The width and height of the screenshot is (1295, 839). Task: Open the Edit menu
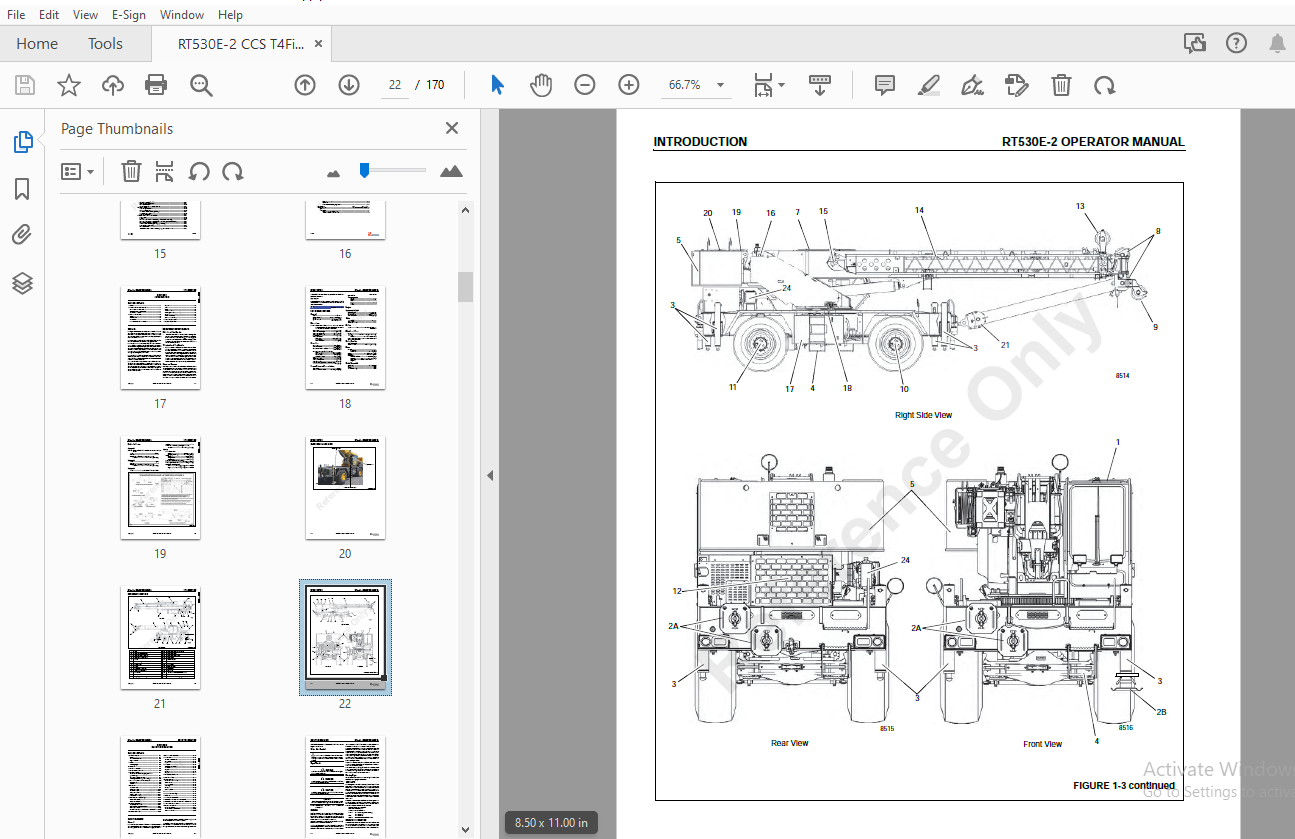coord(49,15)
